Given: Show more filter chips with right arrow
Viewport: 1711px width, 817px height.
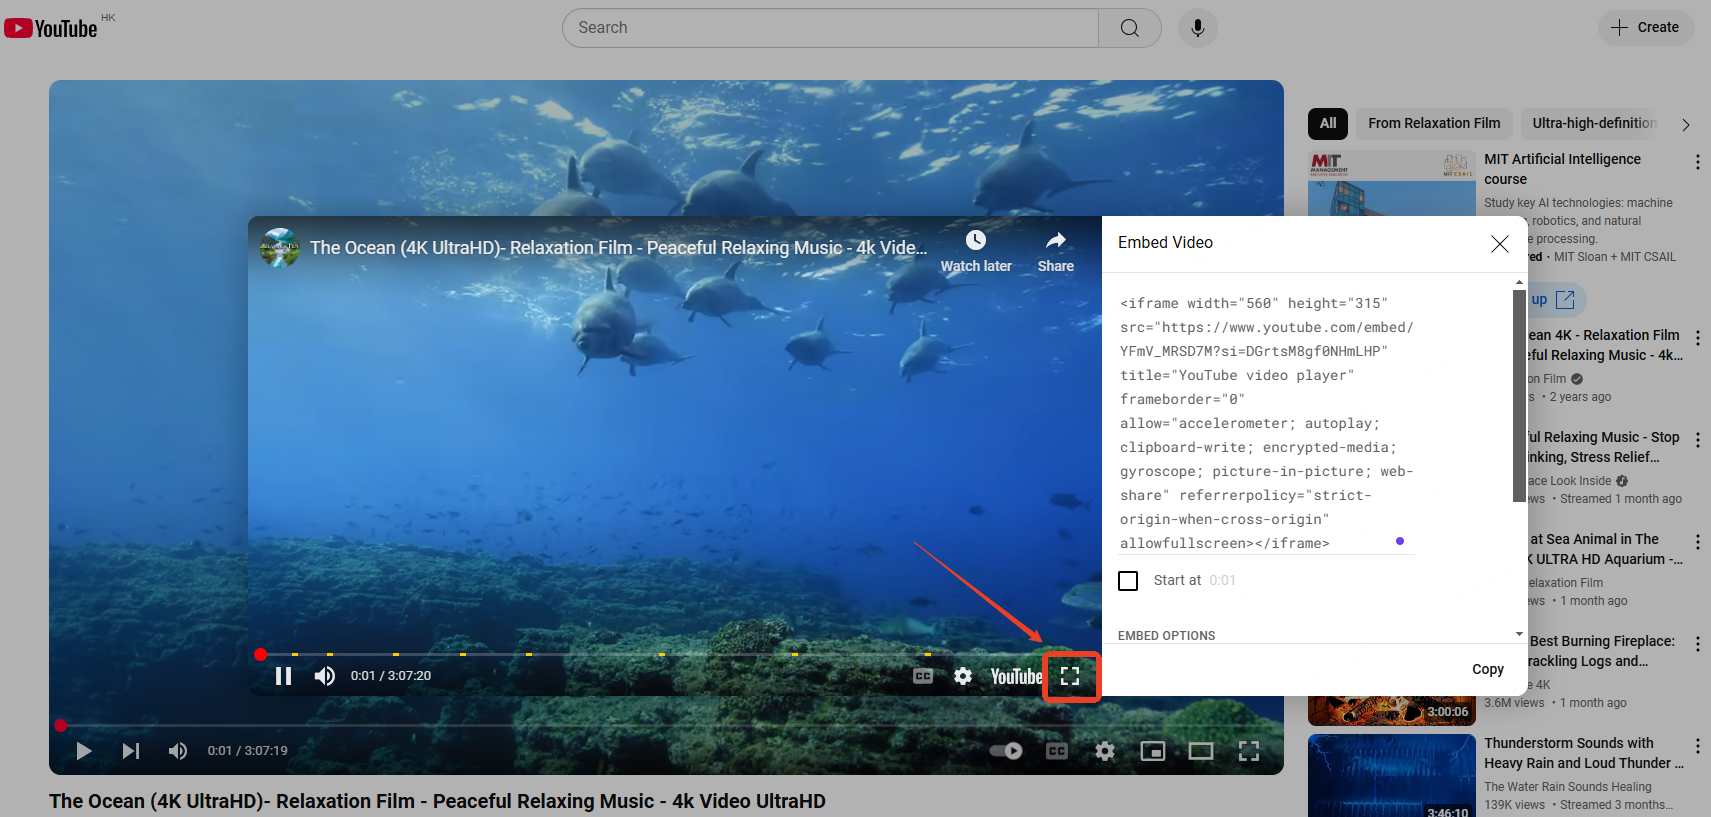Looking at the screenshot, I should click(x=1686, y=125).
